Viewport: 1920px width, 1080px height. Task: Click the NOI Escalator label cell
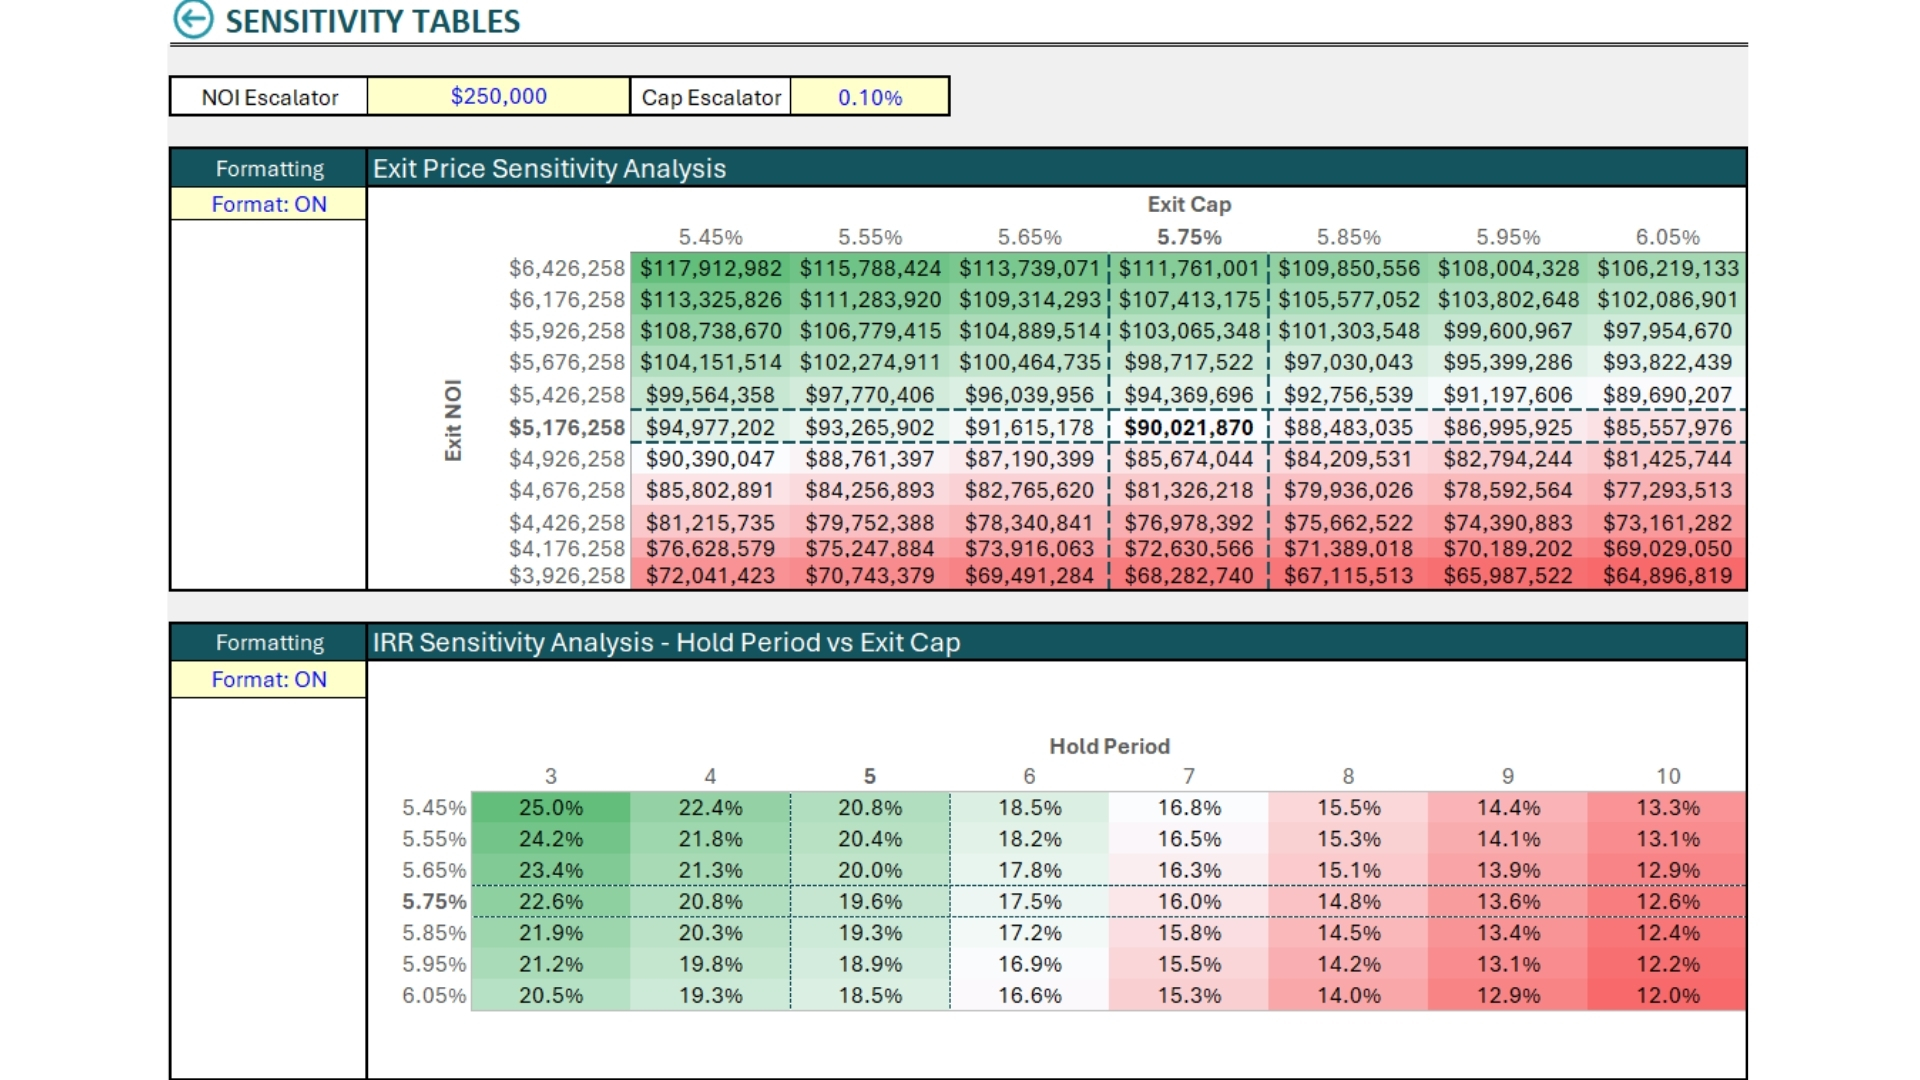(x=269, y=97)
